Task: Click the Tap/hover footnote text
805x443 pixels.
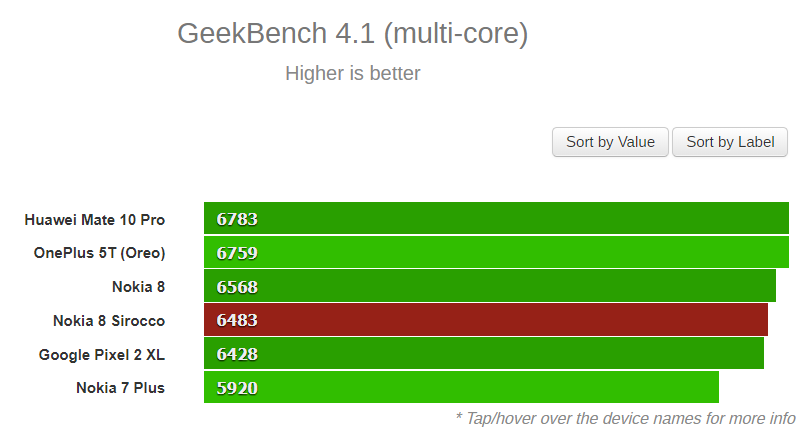Action: pos(625,419)
